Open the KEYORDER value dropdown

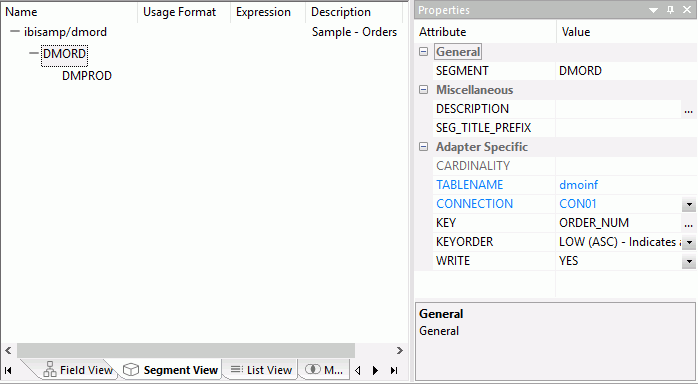[x=689, y=243]
